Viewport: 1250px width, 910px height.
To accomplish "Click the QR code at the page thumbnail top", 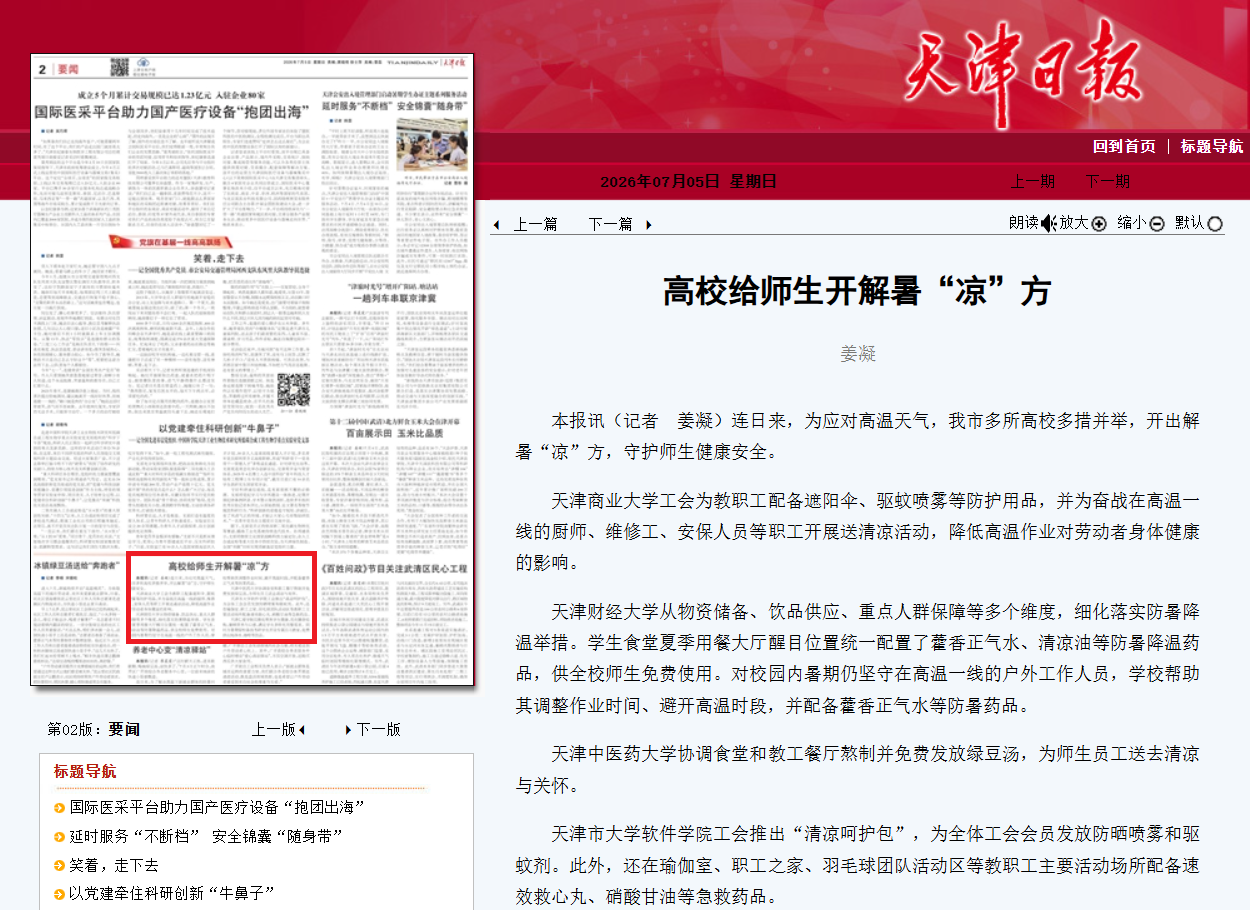I will (x=119, y=68).
